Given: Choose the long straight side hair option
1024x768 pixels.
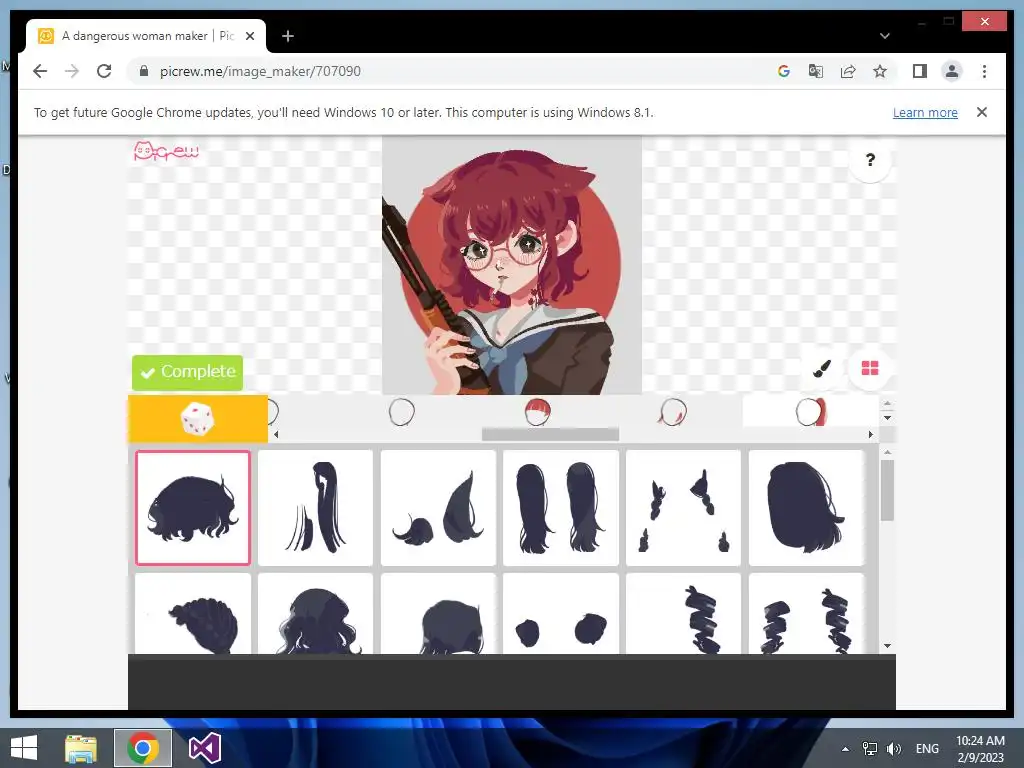Looking at the screenshot, I should pyautogui.click(x=315, y=507).
